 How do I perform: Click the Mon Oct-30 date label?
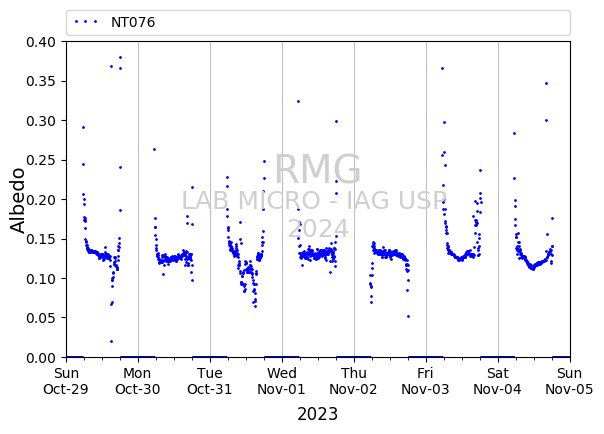point(138,381)
